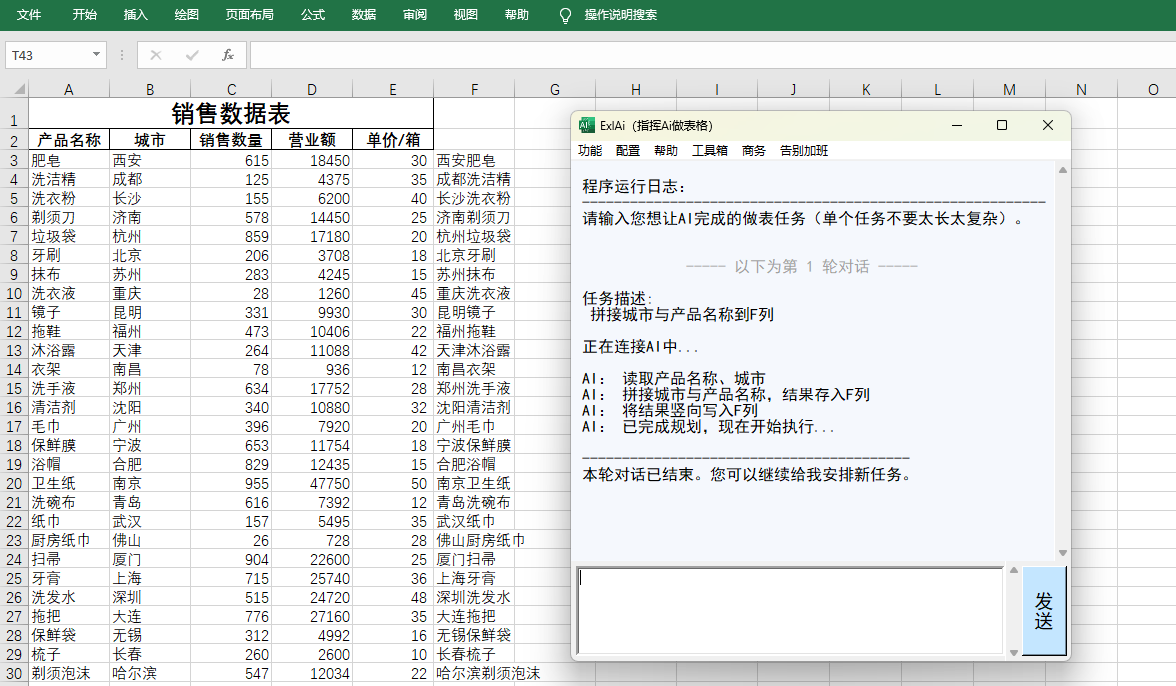Open the 页面布局 ribbon tab

coord(250,15)
